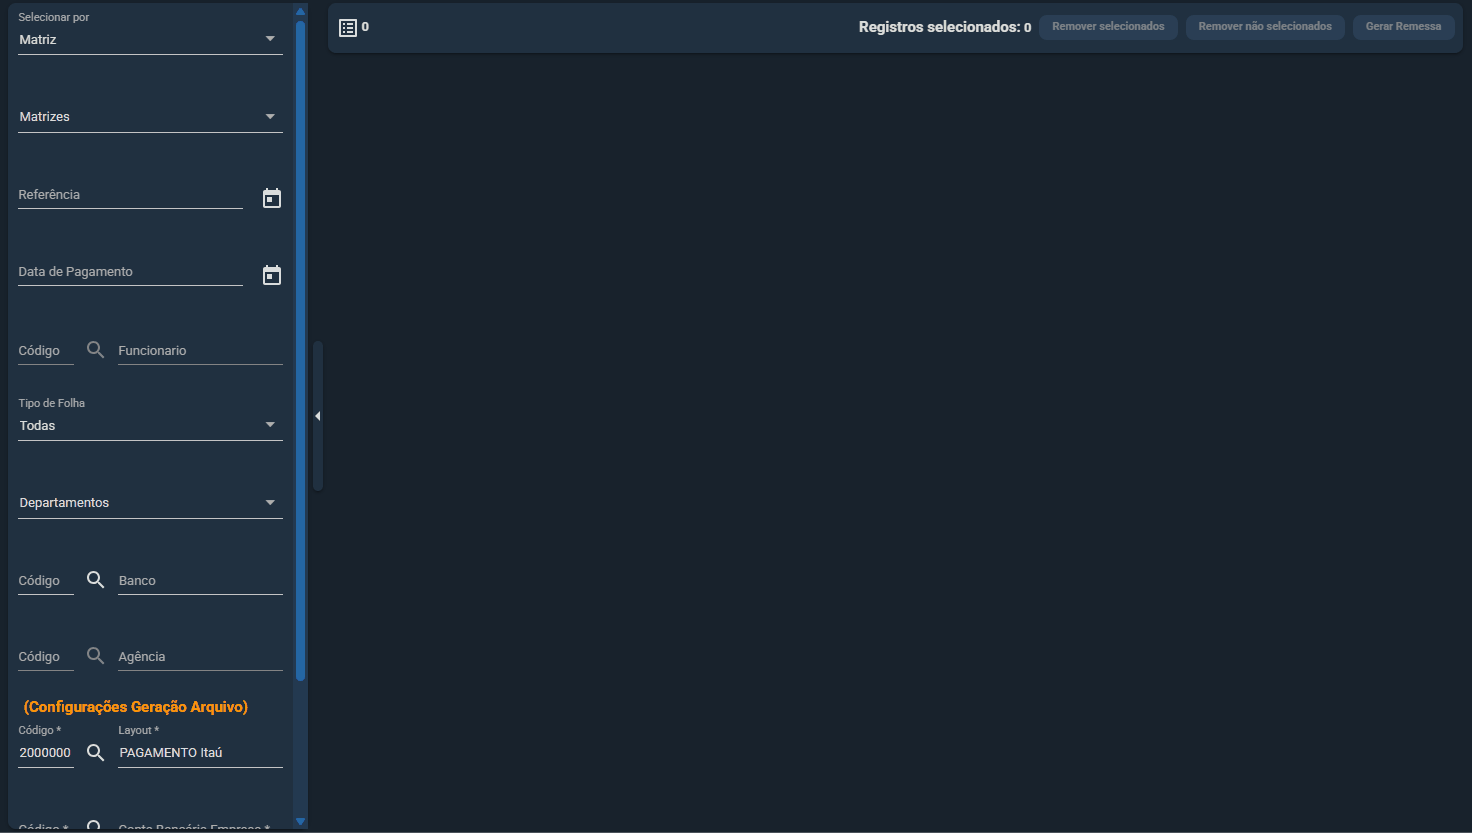Click the sidebar scroll down arrow
This screenshot has height=833, width=1472.
coord(300,822)
